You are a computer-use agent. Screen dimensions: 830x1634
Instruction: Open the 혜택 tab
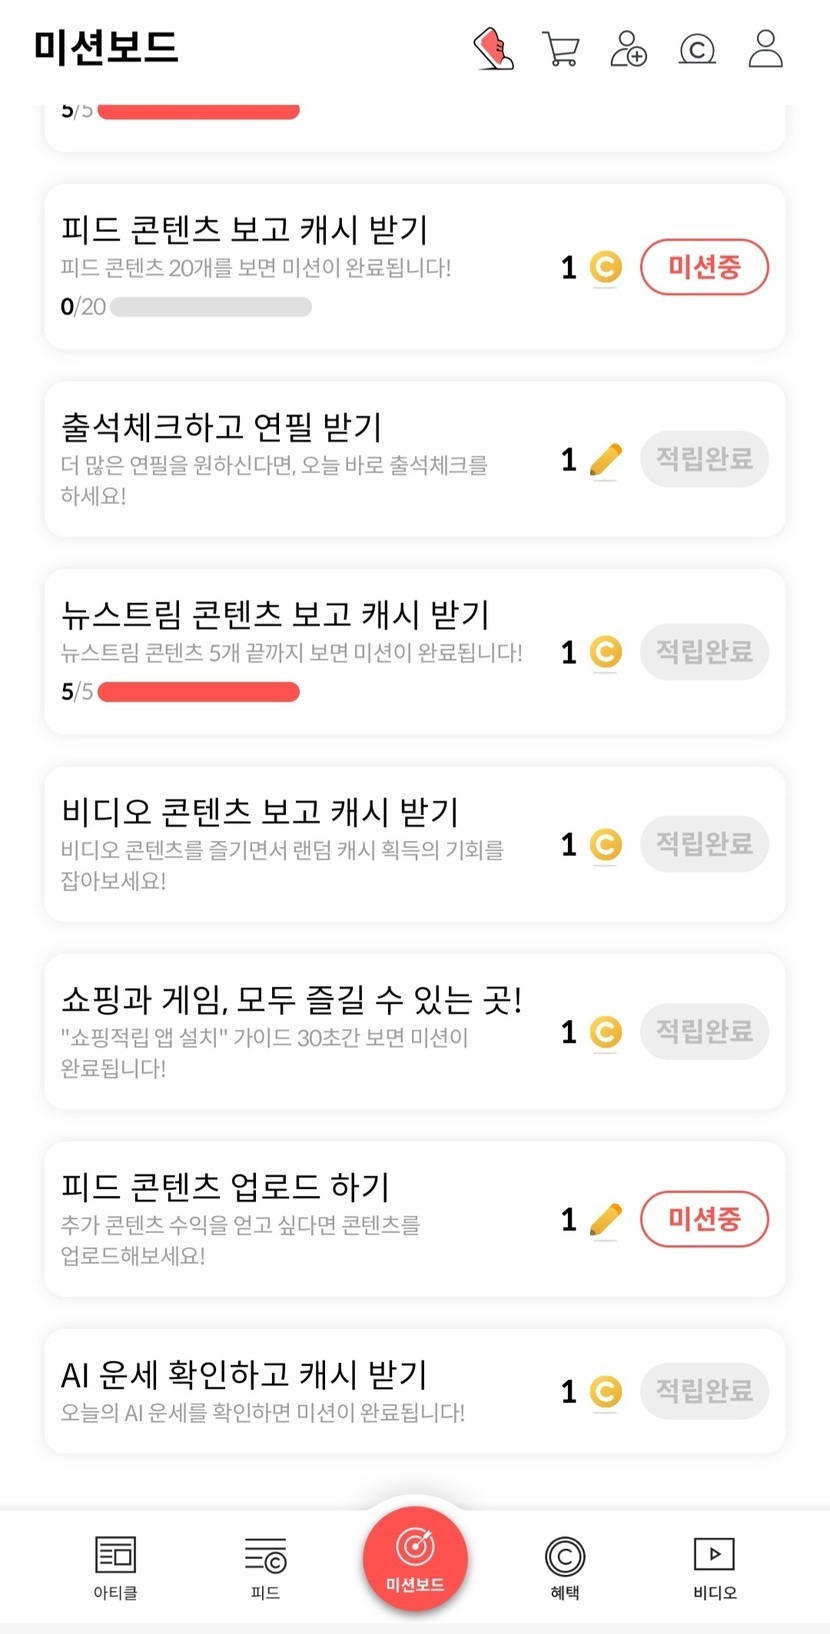565,1566
